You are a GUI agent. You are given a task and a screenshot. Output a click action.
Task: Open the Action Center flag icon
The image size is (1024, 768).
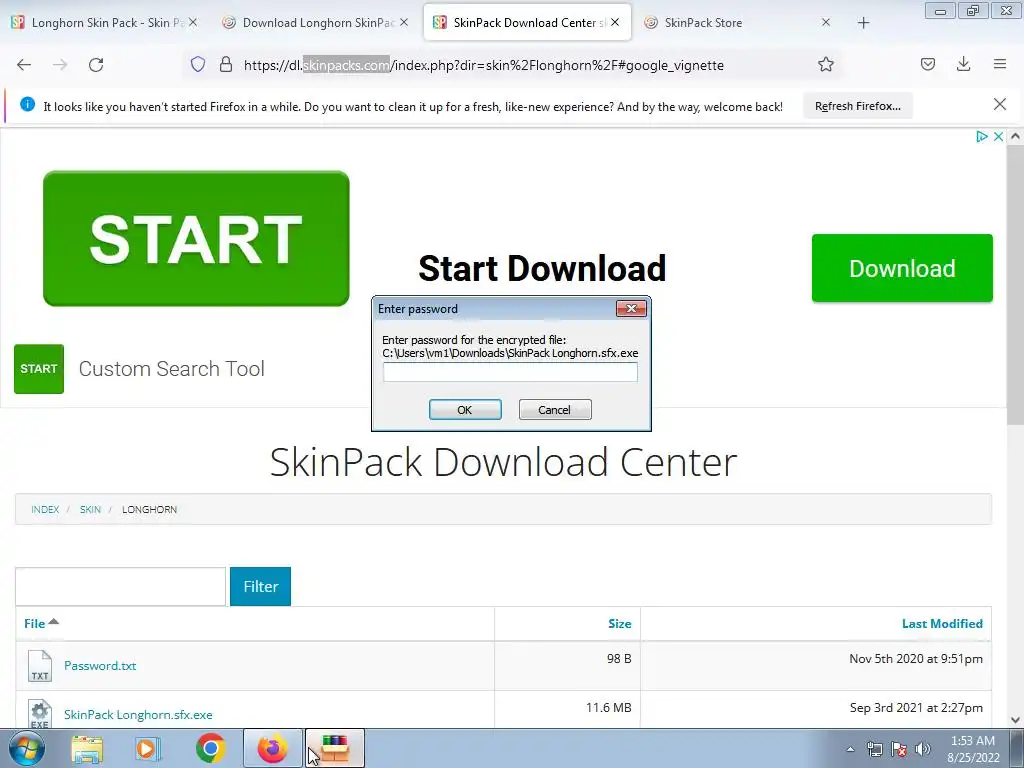tap(899, 749)
